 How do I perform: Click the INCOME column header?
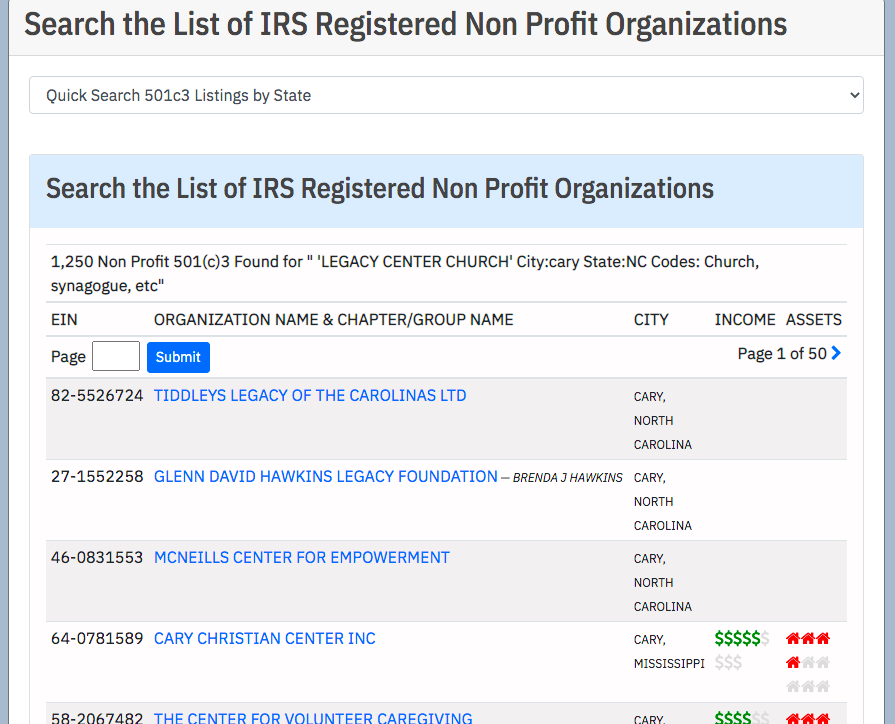pos(745,320)
